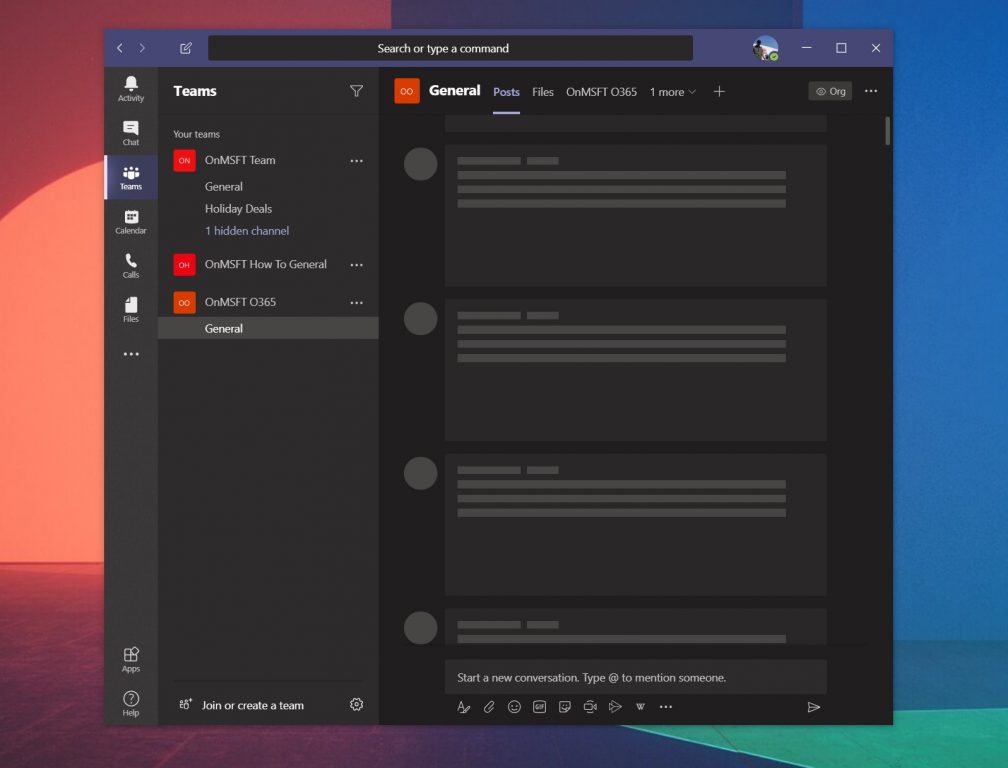Click the Search or type a command box
The image size is (1008, 768).
450,48
